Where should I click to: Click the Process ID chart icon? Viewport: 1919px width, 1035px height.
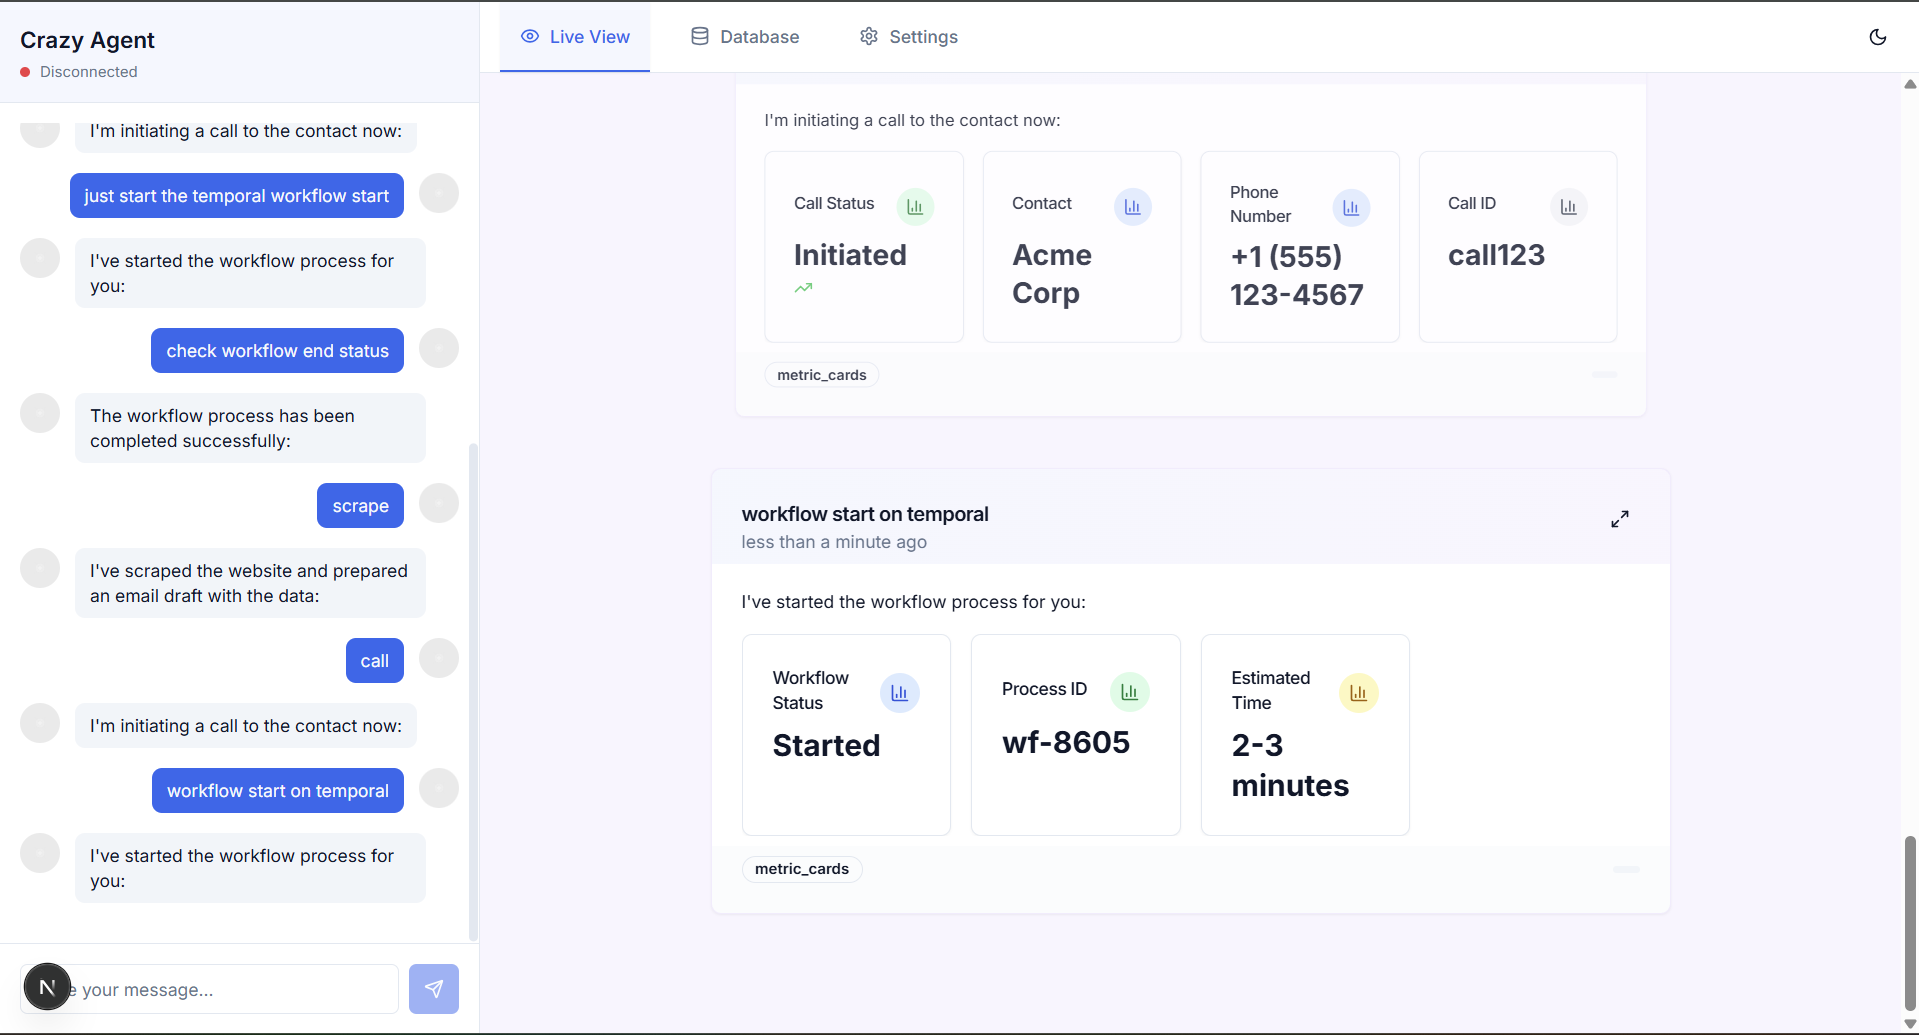click(1130, 692)
